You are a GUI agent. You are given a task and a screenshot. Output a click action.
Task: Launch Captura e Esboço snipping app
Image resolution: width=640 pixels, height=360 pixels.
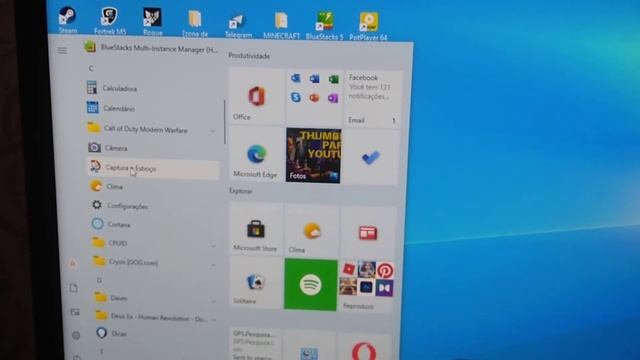tap(153, 168)
